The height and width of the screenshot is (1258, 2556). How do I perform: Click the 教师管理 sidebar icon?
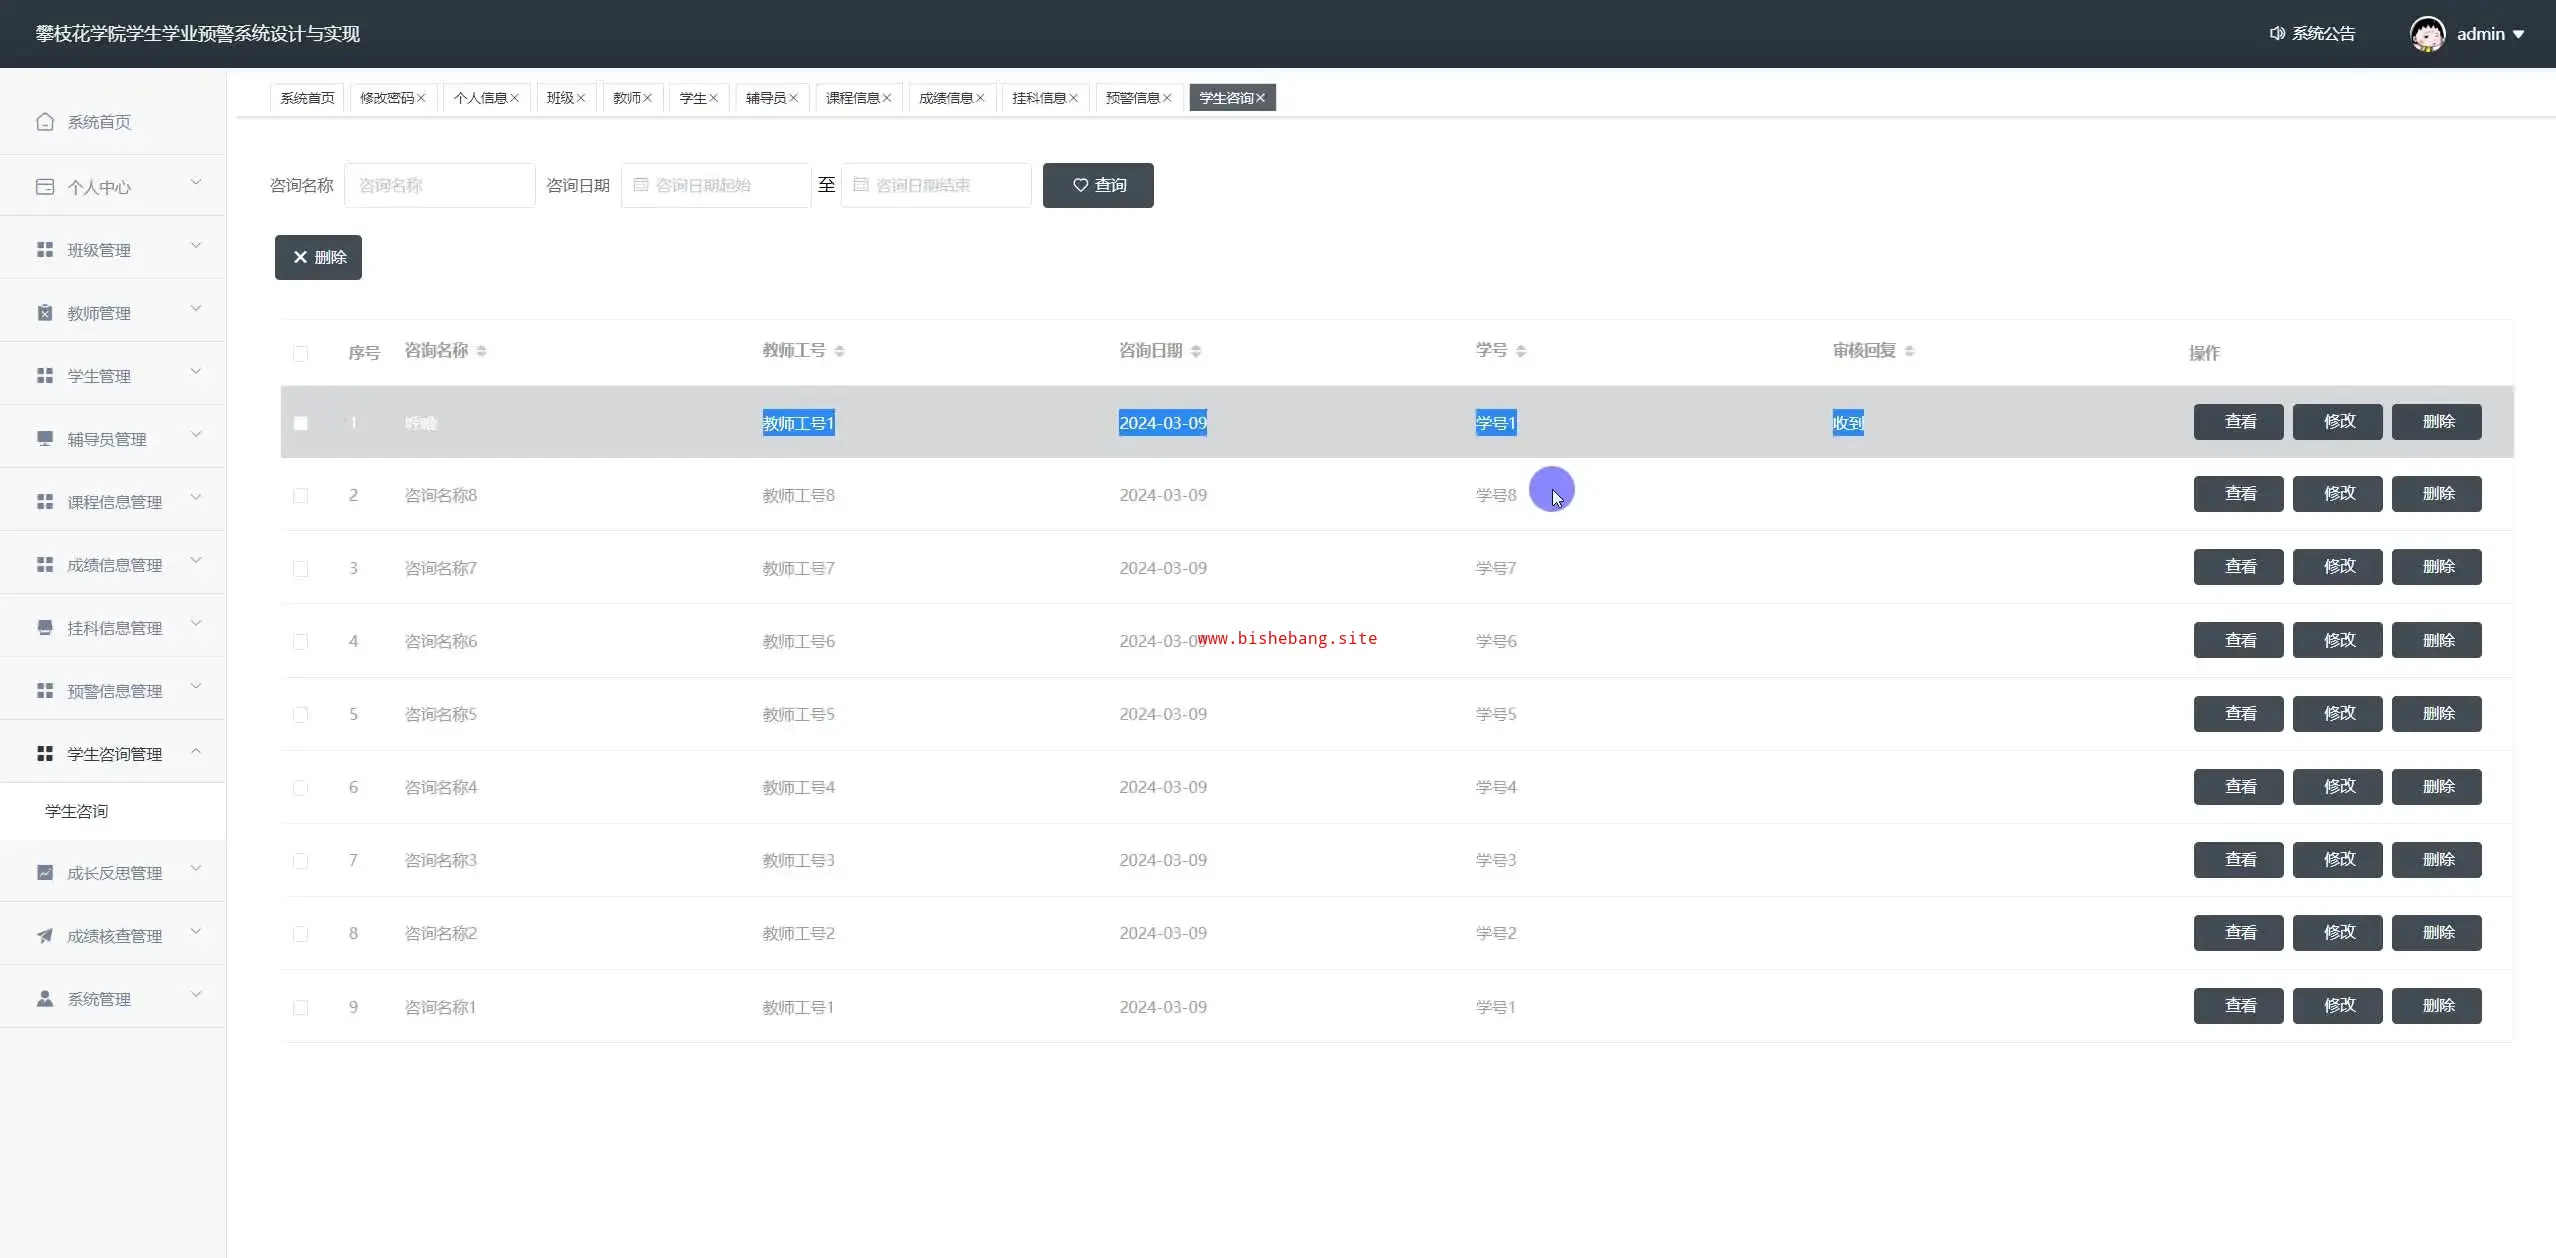(x=45, y=313)
